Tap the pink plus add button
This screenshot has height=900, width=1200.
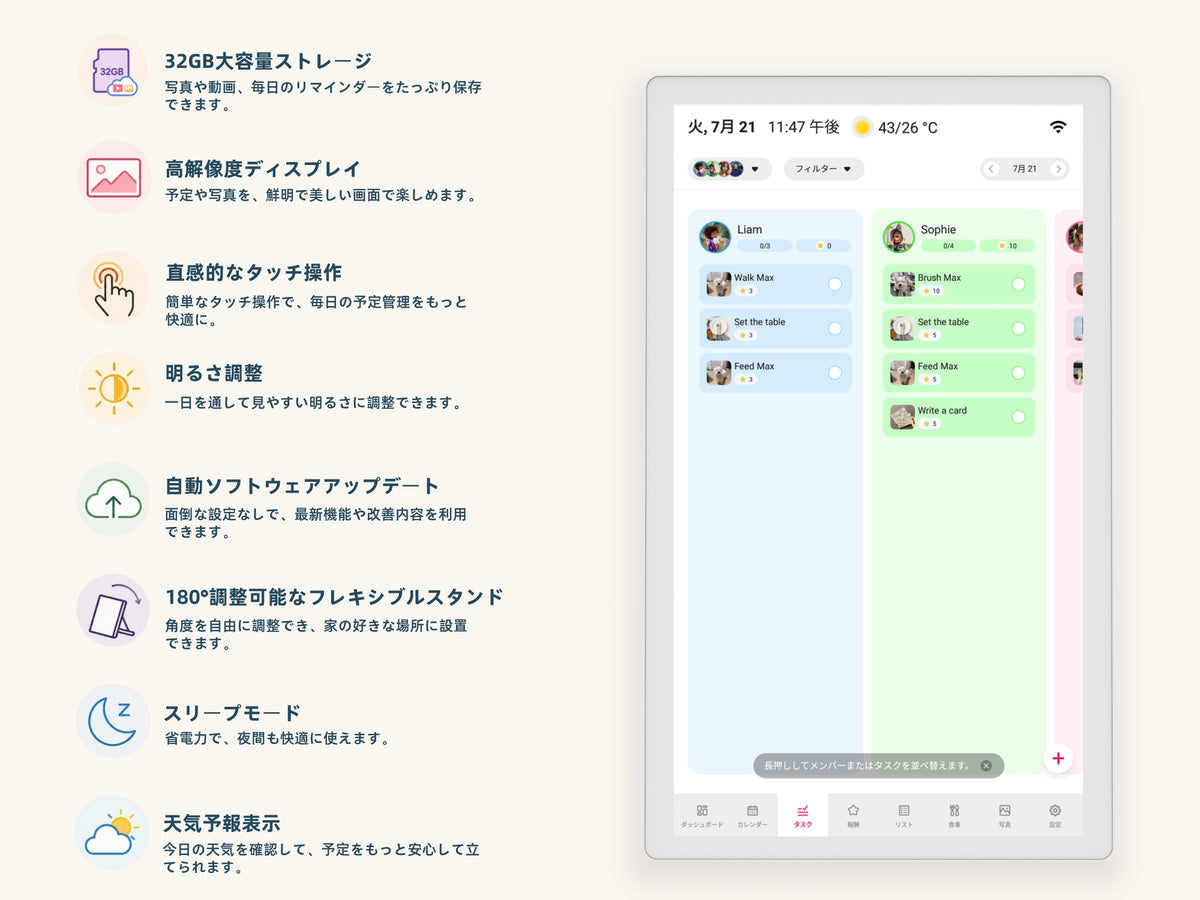(1058, 759)
